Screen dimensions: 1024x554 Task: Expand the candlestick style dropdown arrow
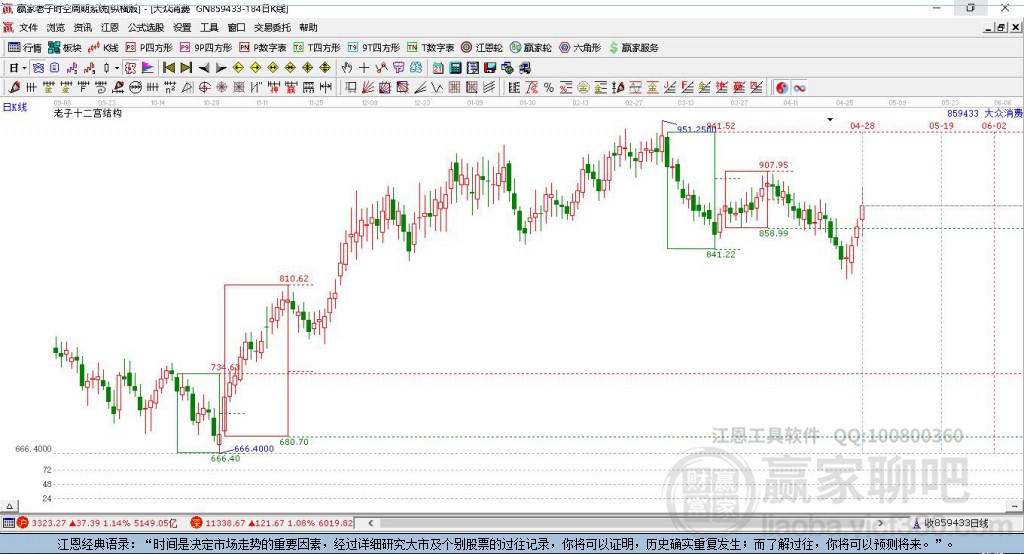click(117, 67)
